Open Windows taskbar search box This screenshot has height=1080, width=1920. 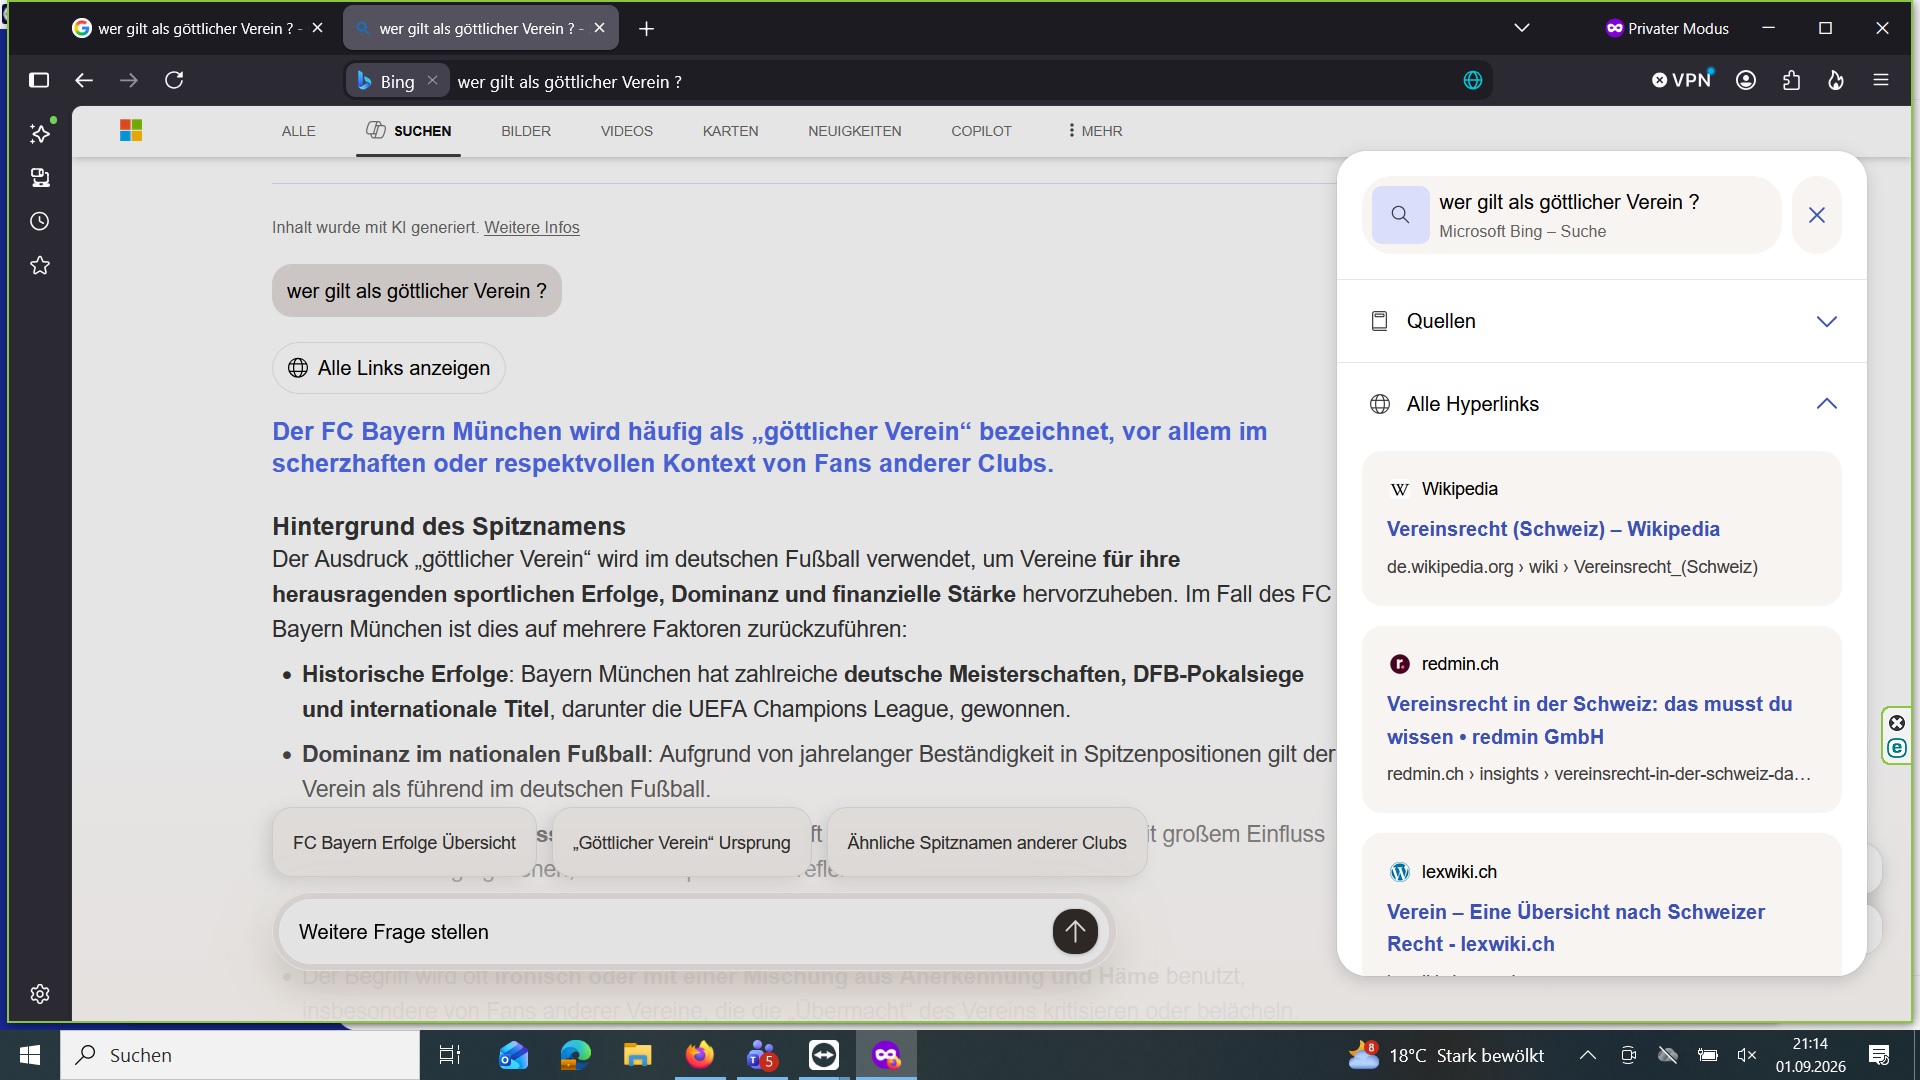pyautogui.click(x=240, y=1055)
